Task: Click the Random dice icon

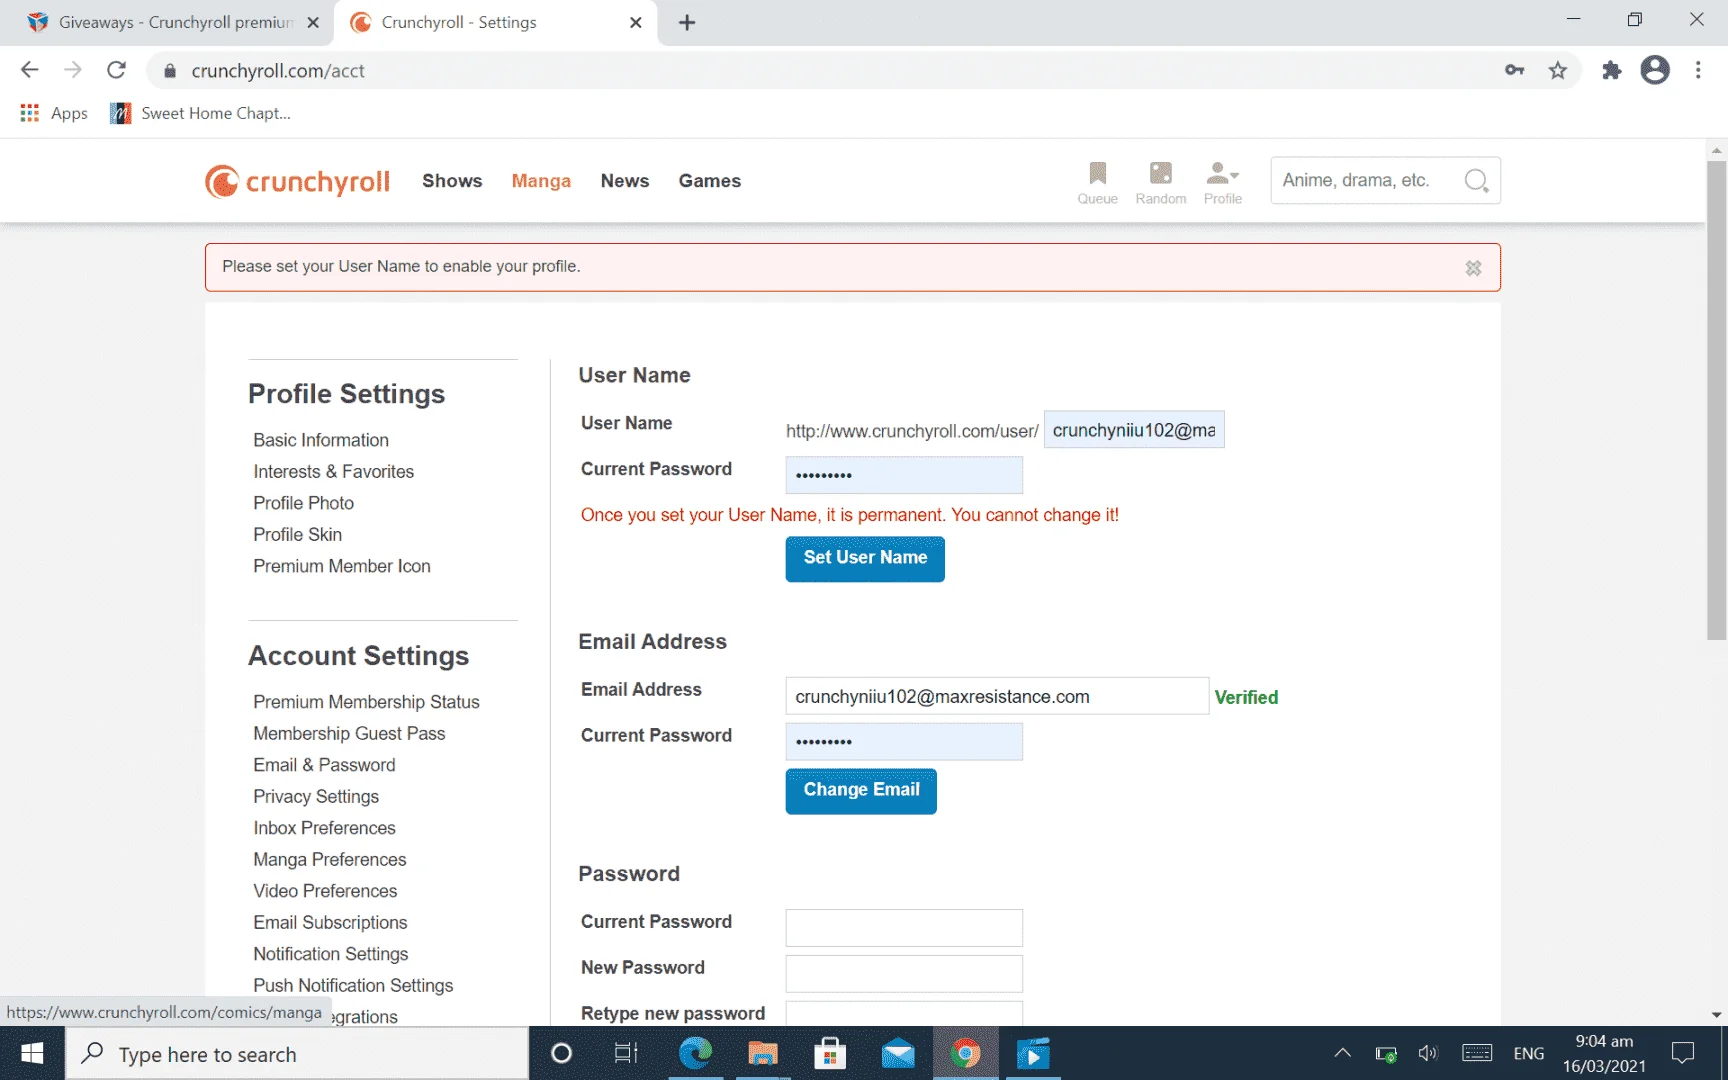Action: [x=1160, y=182]
